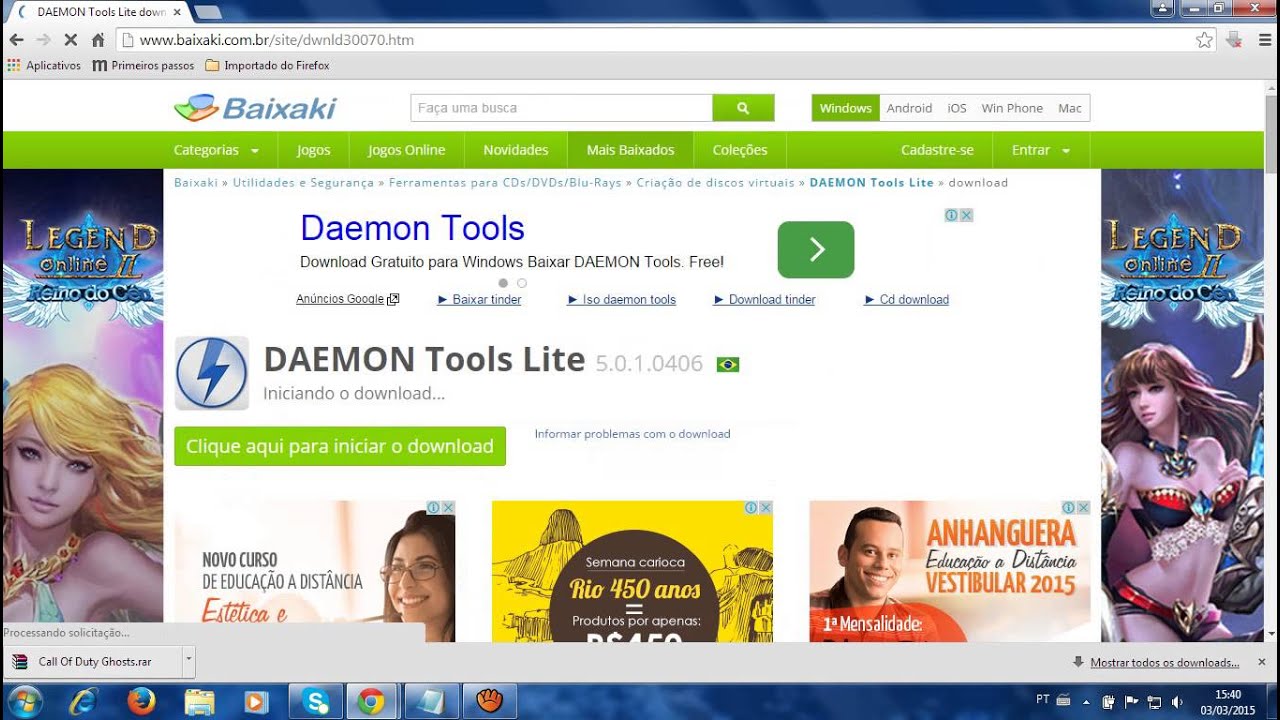This screenshot has height=720, width=1280.
Task: Click Clique aqui para iniciar o download
Action: pyautogui.click(x=340, y=446)
